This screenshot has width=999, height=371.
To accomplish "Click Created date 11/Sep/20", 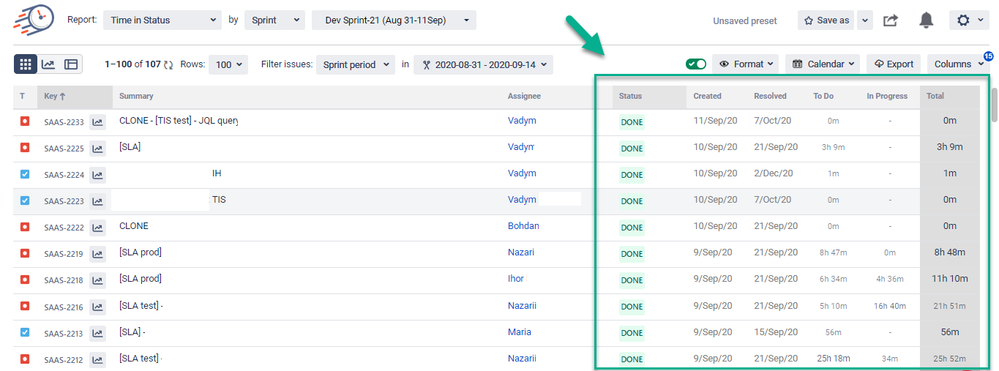I will tap(715, 120).
